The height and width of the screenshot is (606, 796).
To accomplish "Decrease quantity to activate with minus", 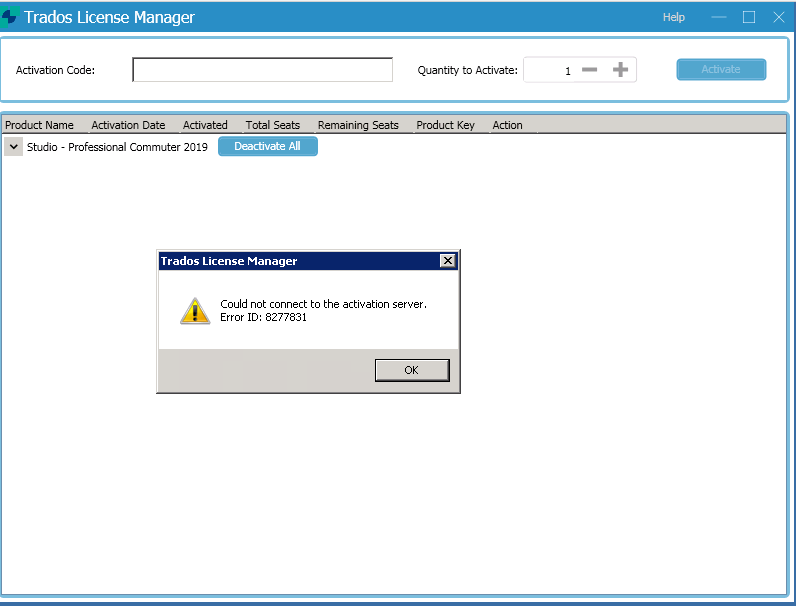I will [589, 70].
